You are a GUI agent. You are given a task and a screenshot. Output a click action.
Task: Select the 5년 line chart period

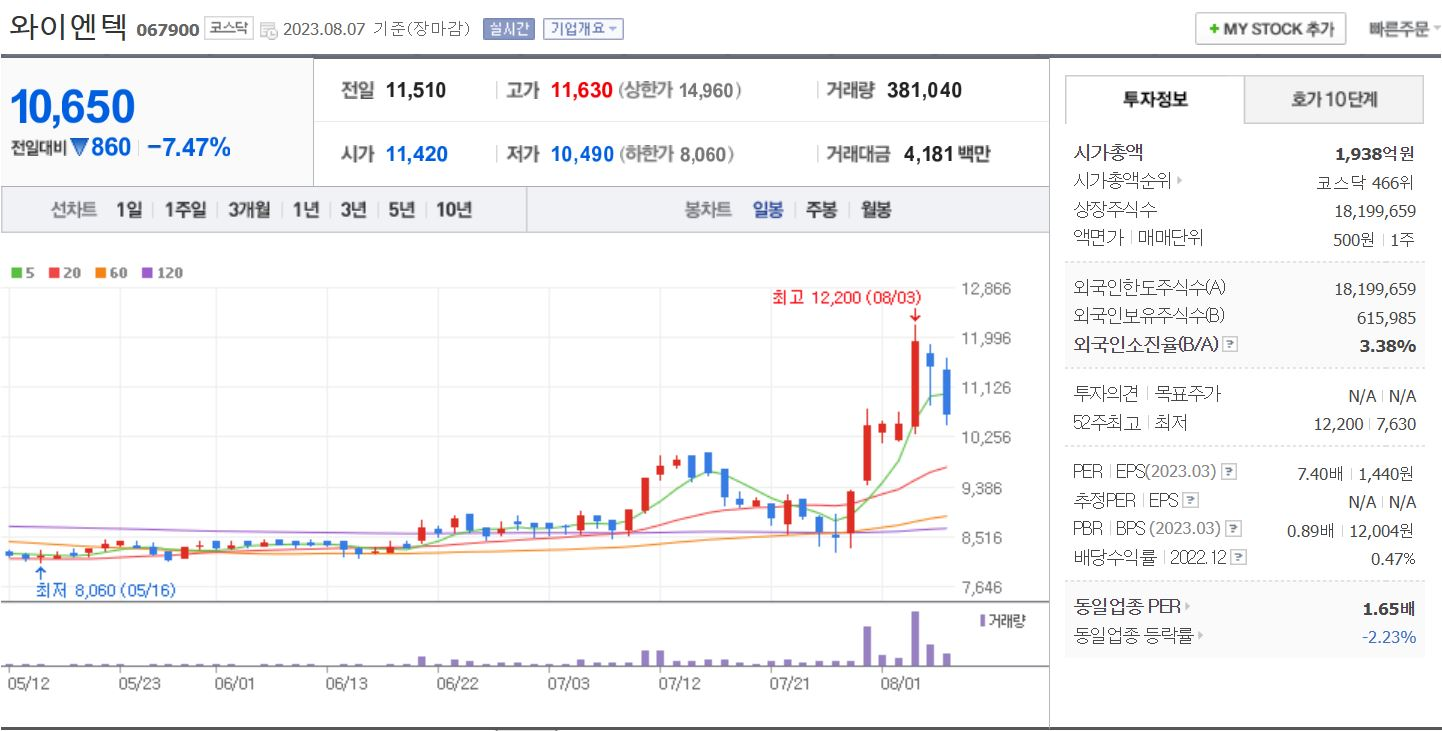401,210
